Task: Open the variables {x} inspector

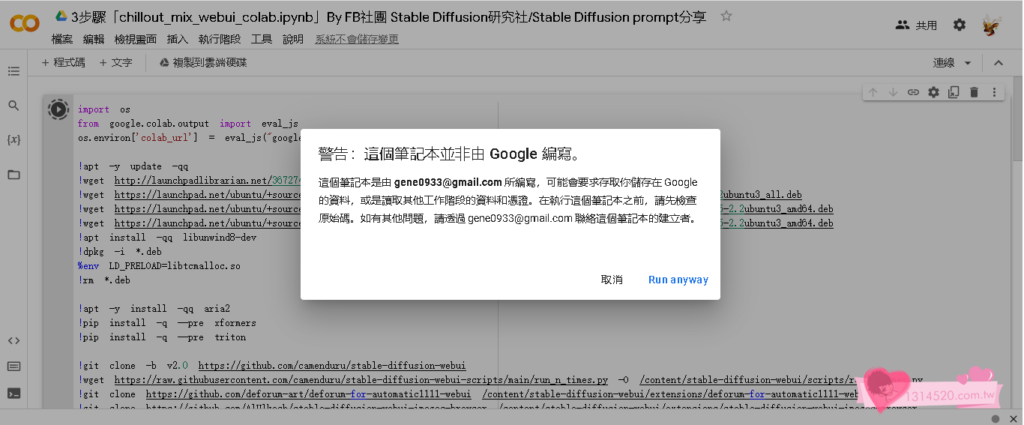Action: coord(14,139)
